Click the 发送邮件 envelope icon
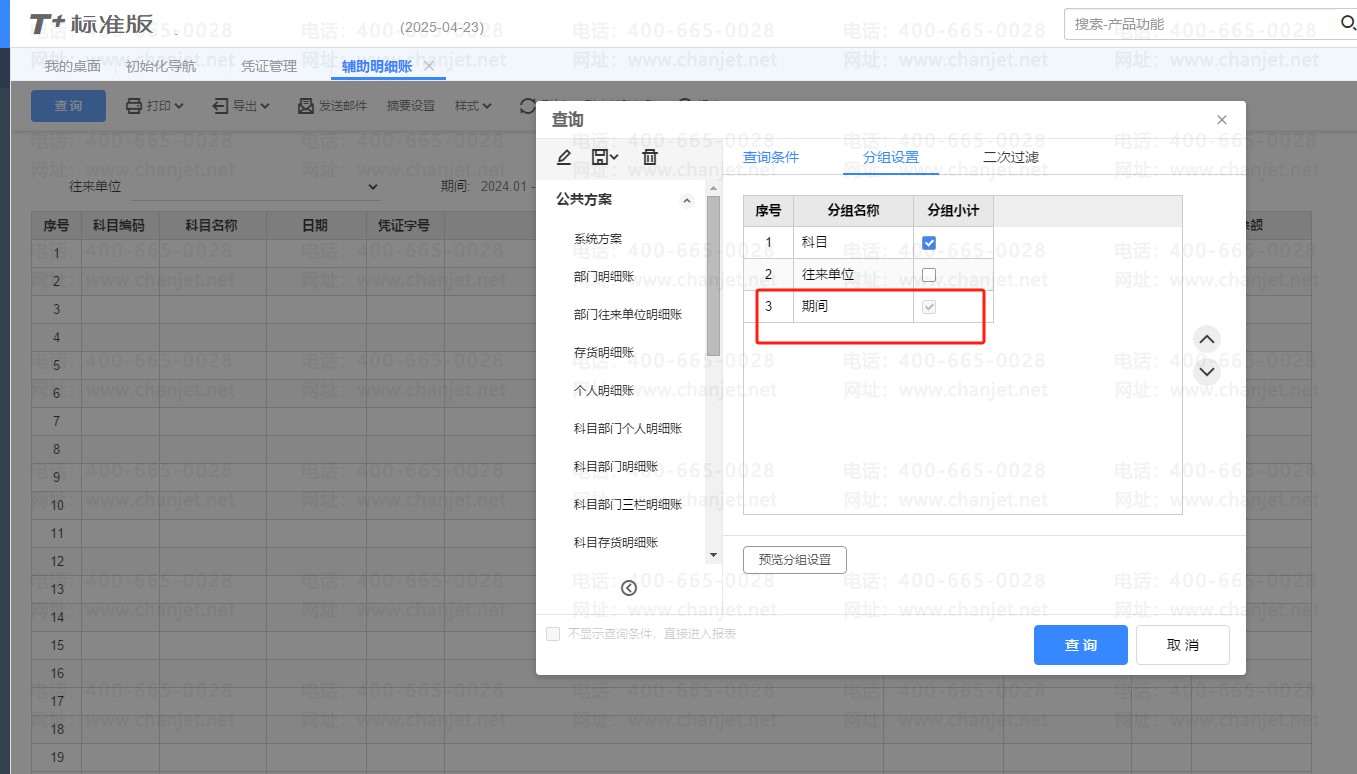1357x774 pixels. pyautogui.click(x=306, y=105)
